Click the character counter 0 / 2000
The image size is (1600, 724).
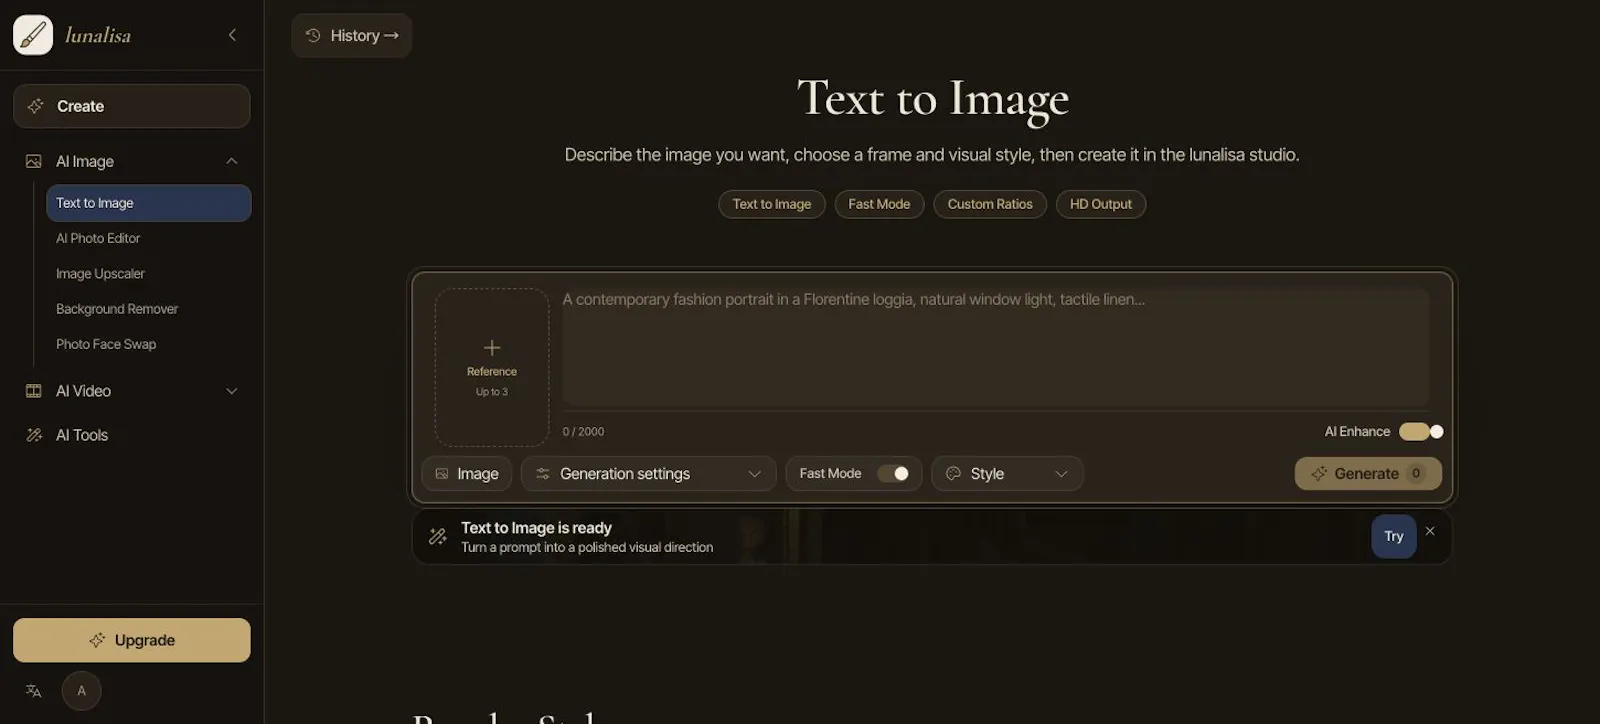point(583,432)
